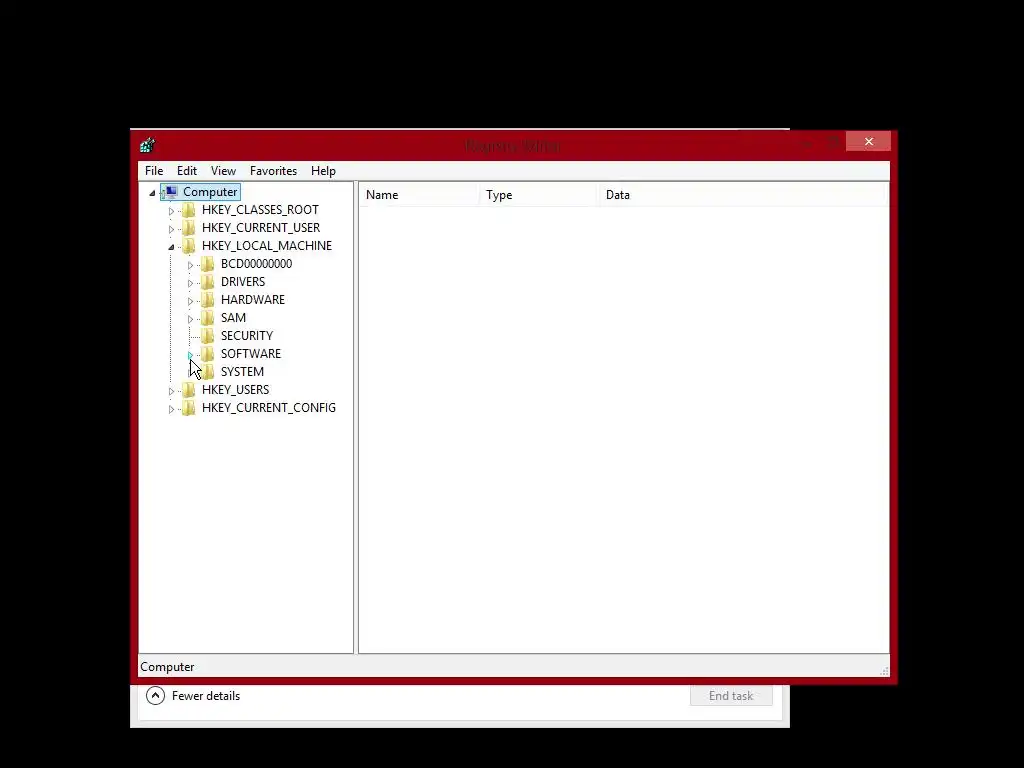Select HKEY_CURRENT_USER label in tree

[261, 227]
